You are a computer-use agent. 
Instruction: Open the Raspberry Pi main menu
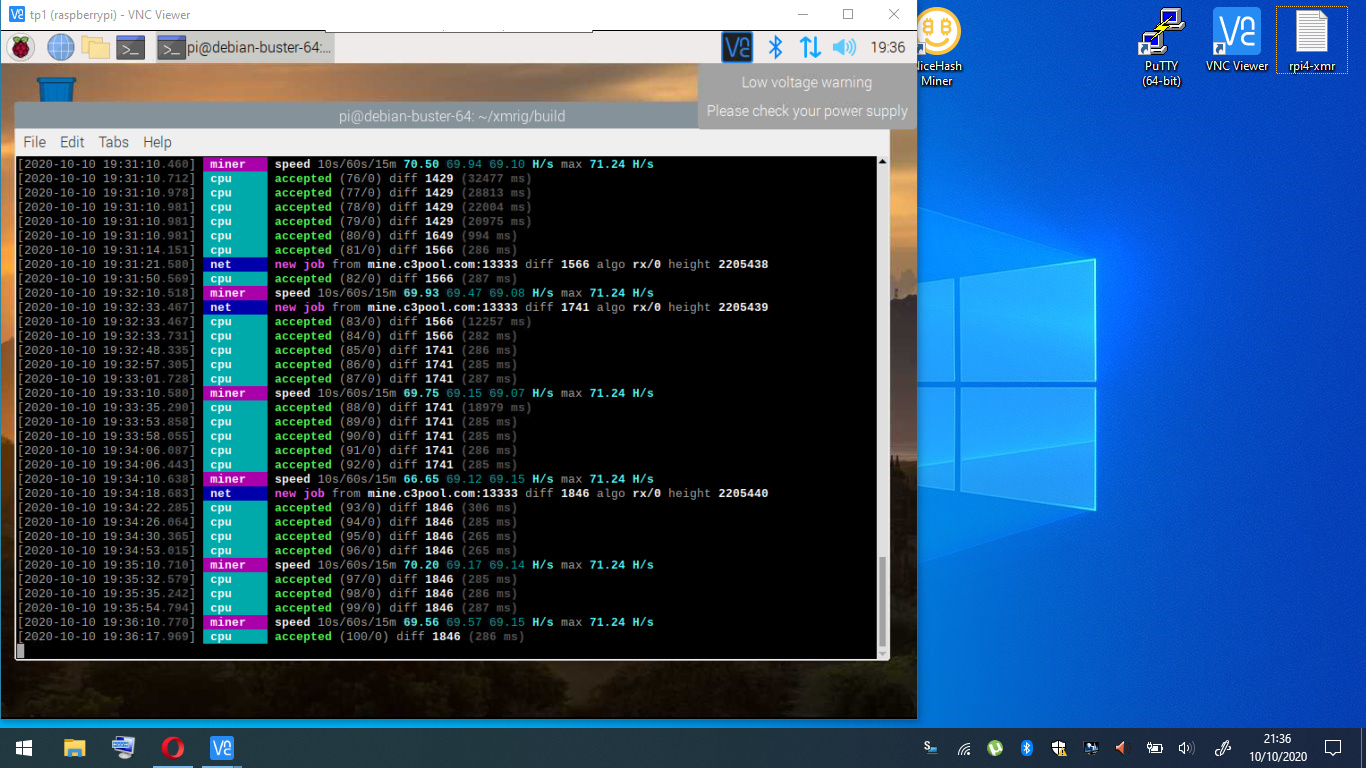(20, 47)
